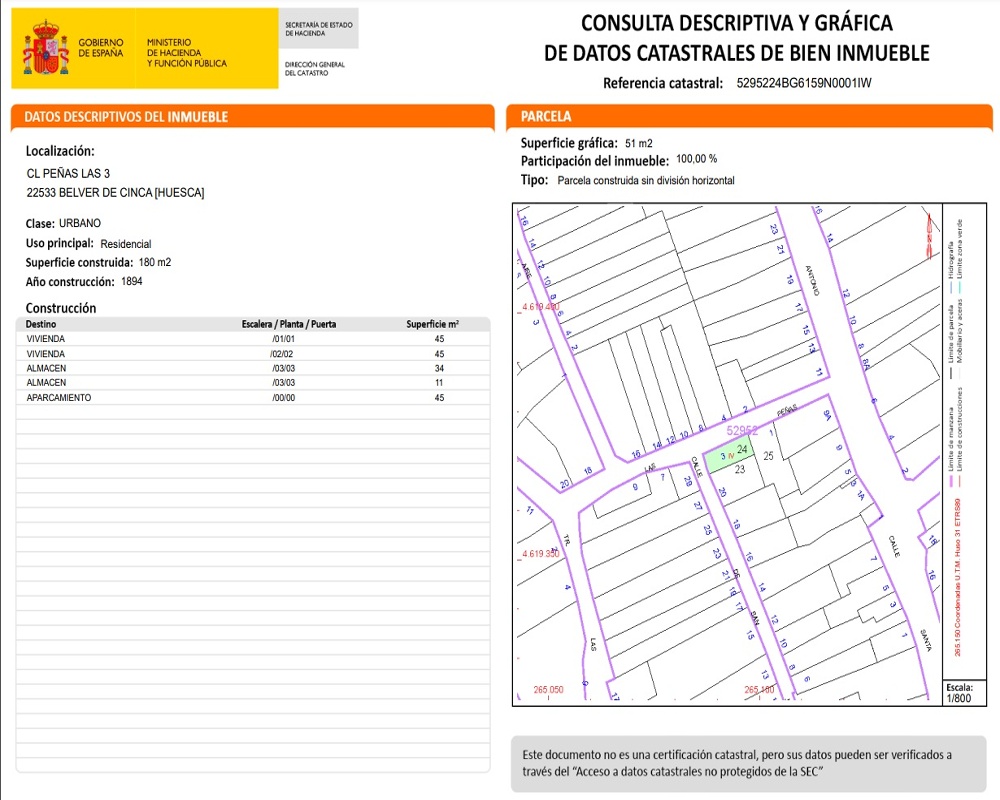Click the 'PEÑAS' street label on the map
Screen dimensions: 1000x800
pyautogui.click(x=787, y=411)
